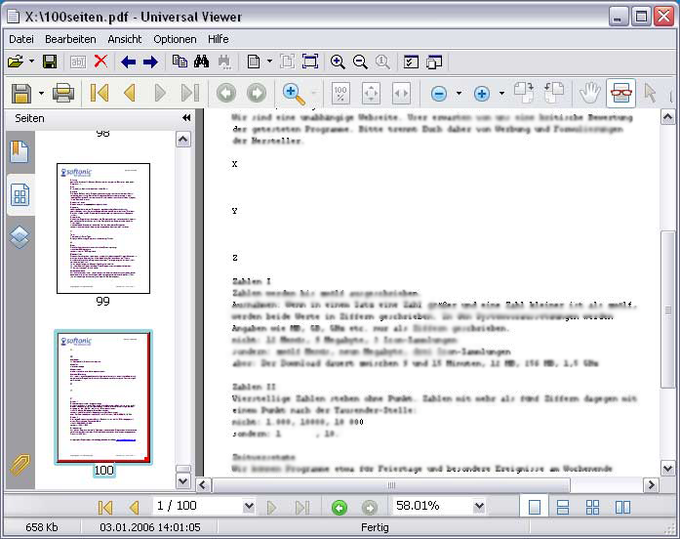Collapse the Seiten panel with double arrows

pyautogui.click(x=186, y=118)
